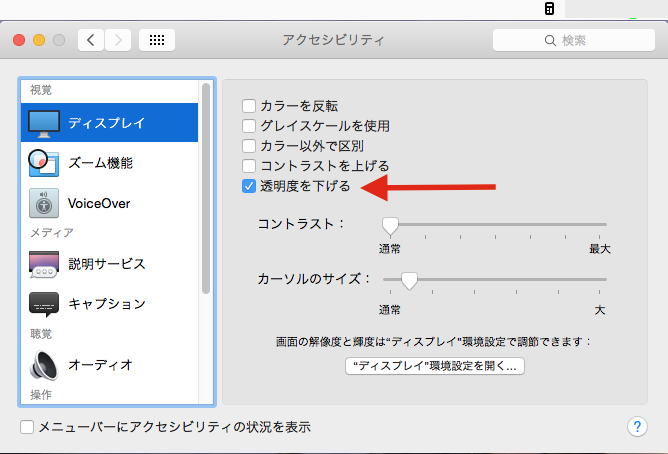Select ディスプレイ label in the sidebar
This screenshot has height=454, width=668.
click(107, 123)
